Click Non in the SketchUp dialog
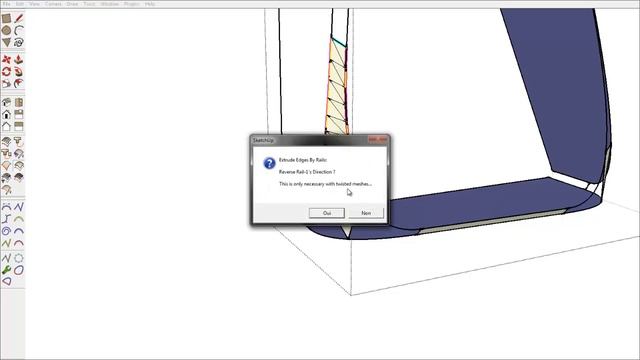The image size is (640, 360). [x=366, y=213]
